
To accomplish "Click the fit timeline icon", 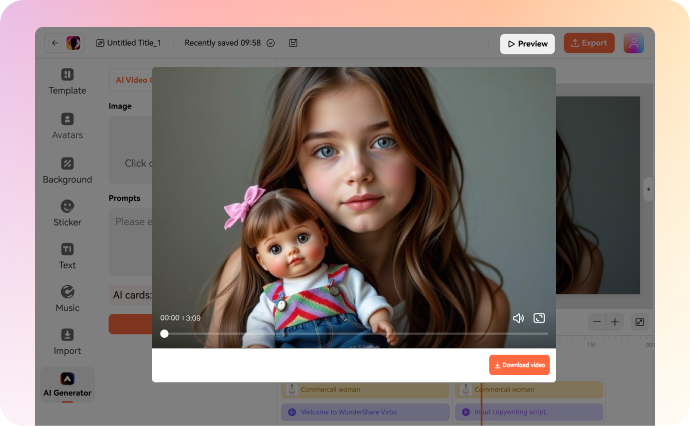I will coord(639,322).
